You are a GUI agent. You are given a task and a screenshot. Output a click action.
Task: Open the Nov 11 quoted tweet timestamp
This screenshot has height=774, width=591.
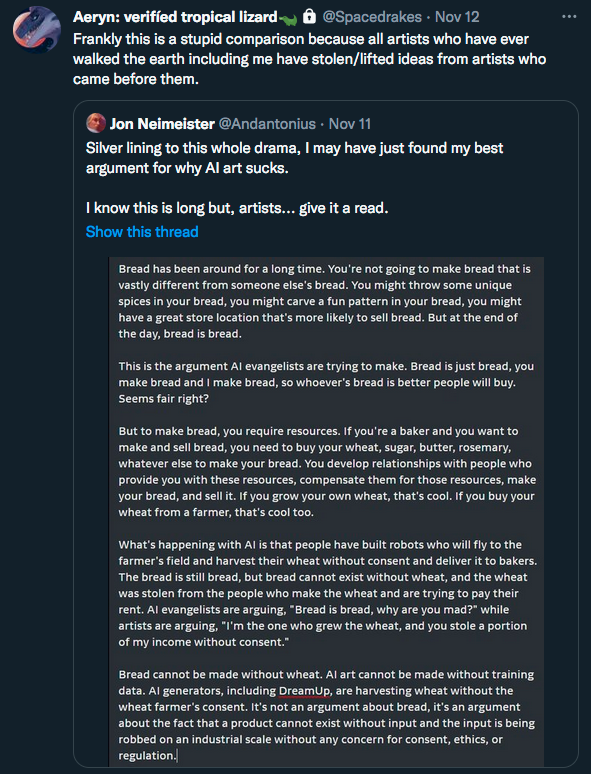pos(350,123)
